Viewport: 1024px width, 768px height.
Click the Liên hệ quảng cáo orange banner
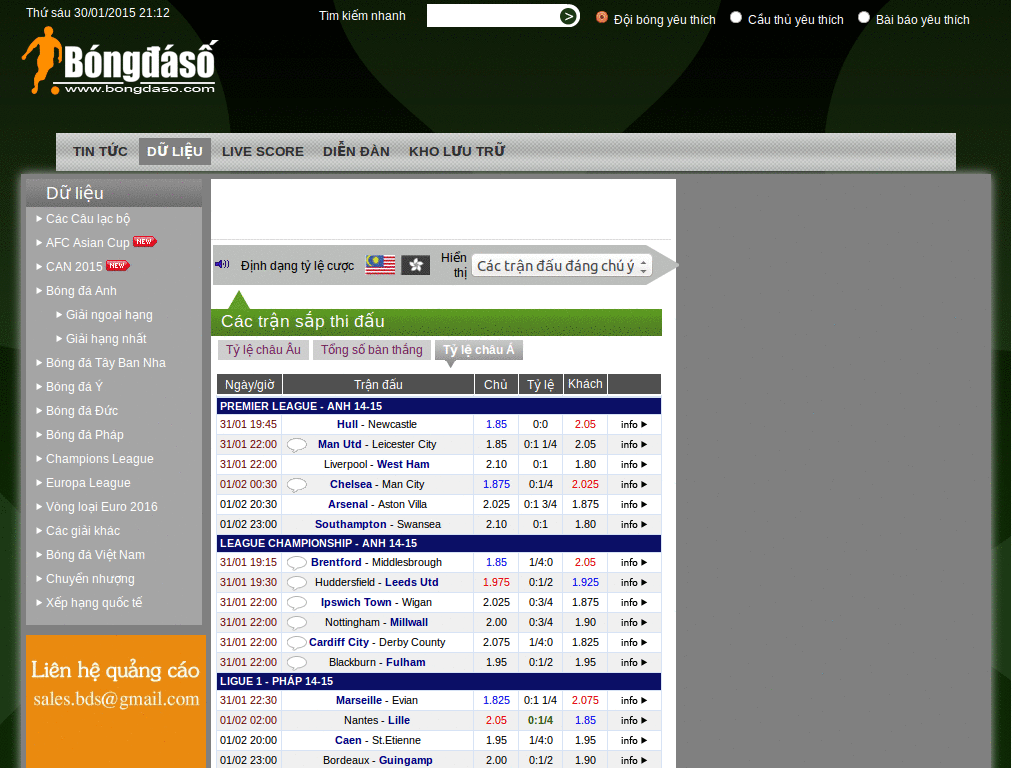click(x=116, y=701)
